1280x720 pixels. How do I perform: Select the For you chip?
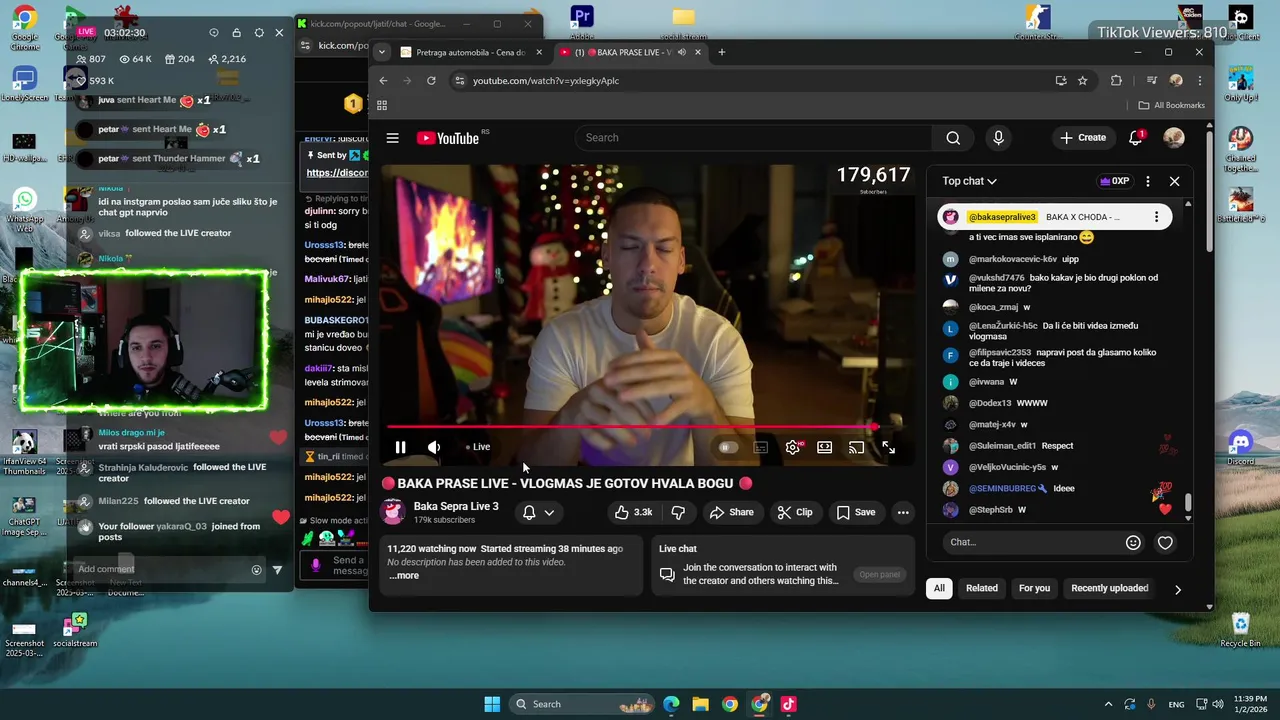[x=1034, y=588]
